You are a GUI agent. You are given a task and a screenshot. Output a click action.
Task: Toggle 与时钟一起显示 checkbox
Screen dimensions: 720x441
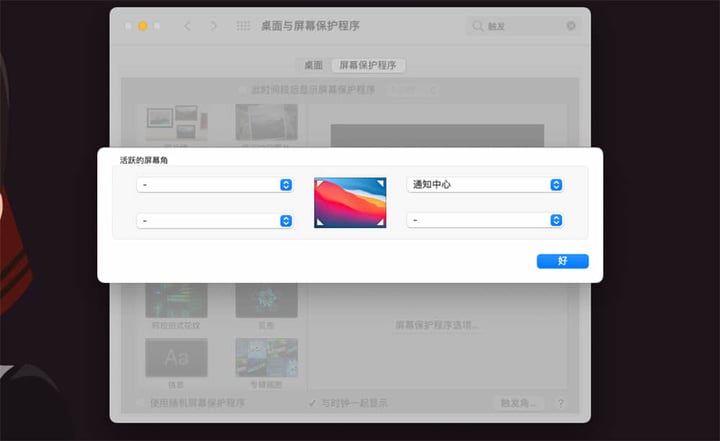pos(313,403)
